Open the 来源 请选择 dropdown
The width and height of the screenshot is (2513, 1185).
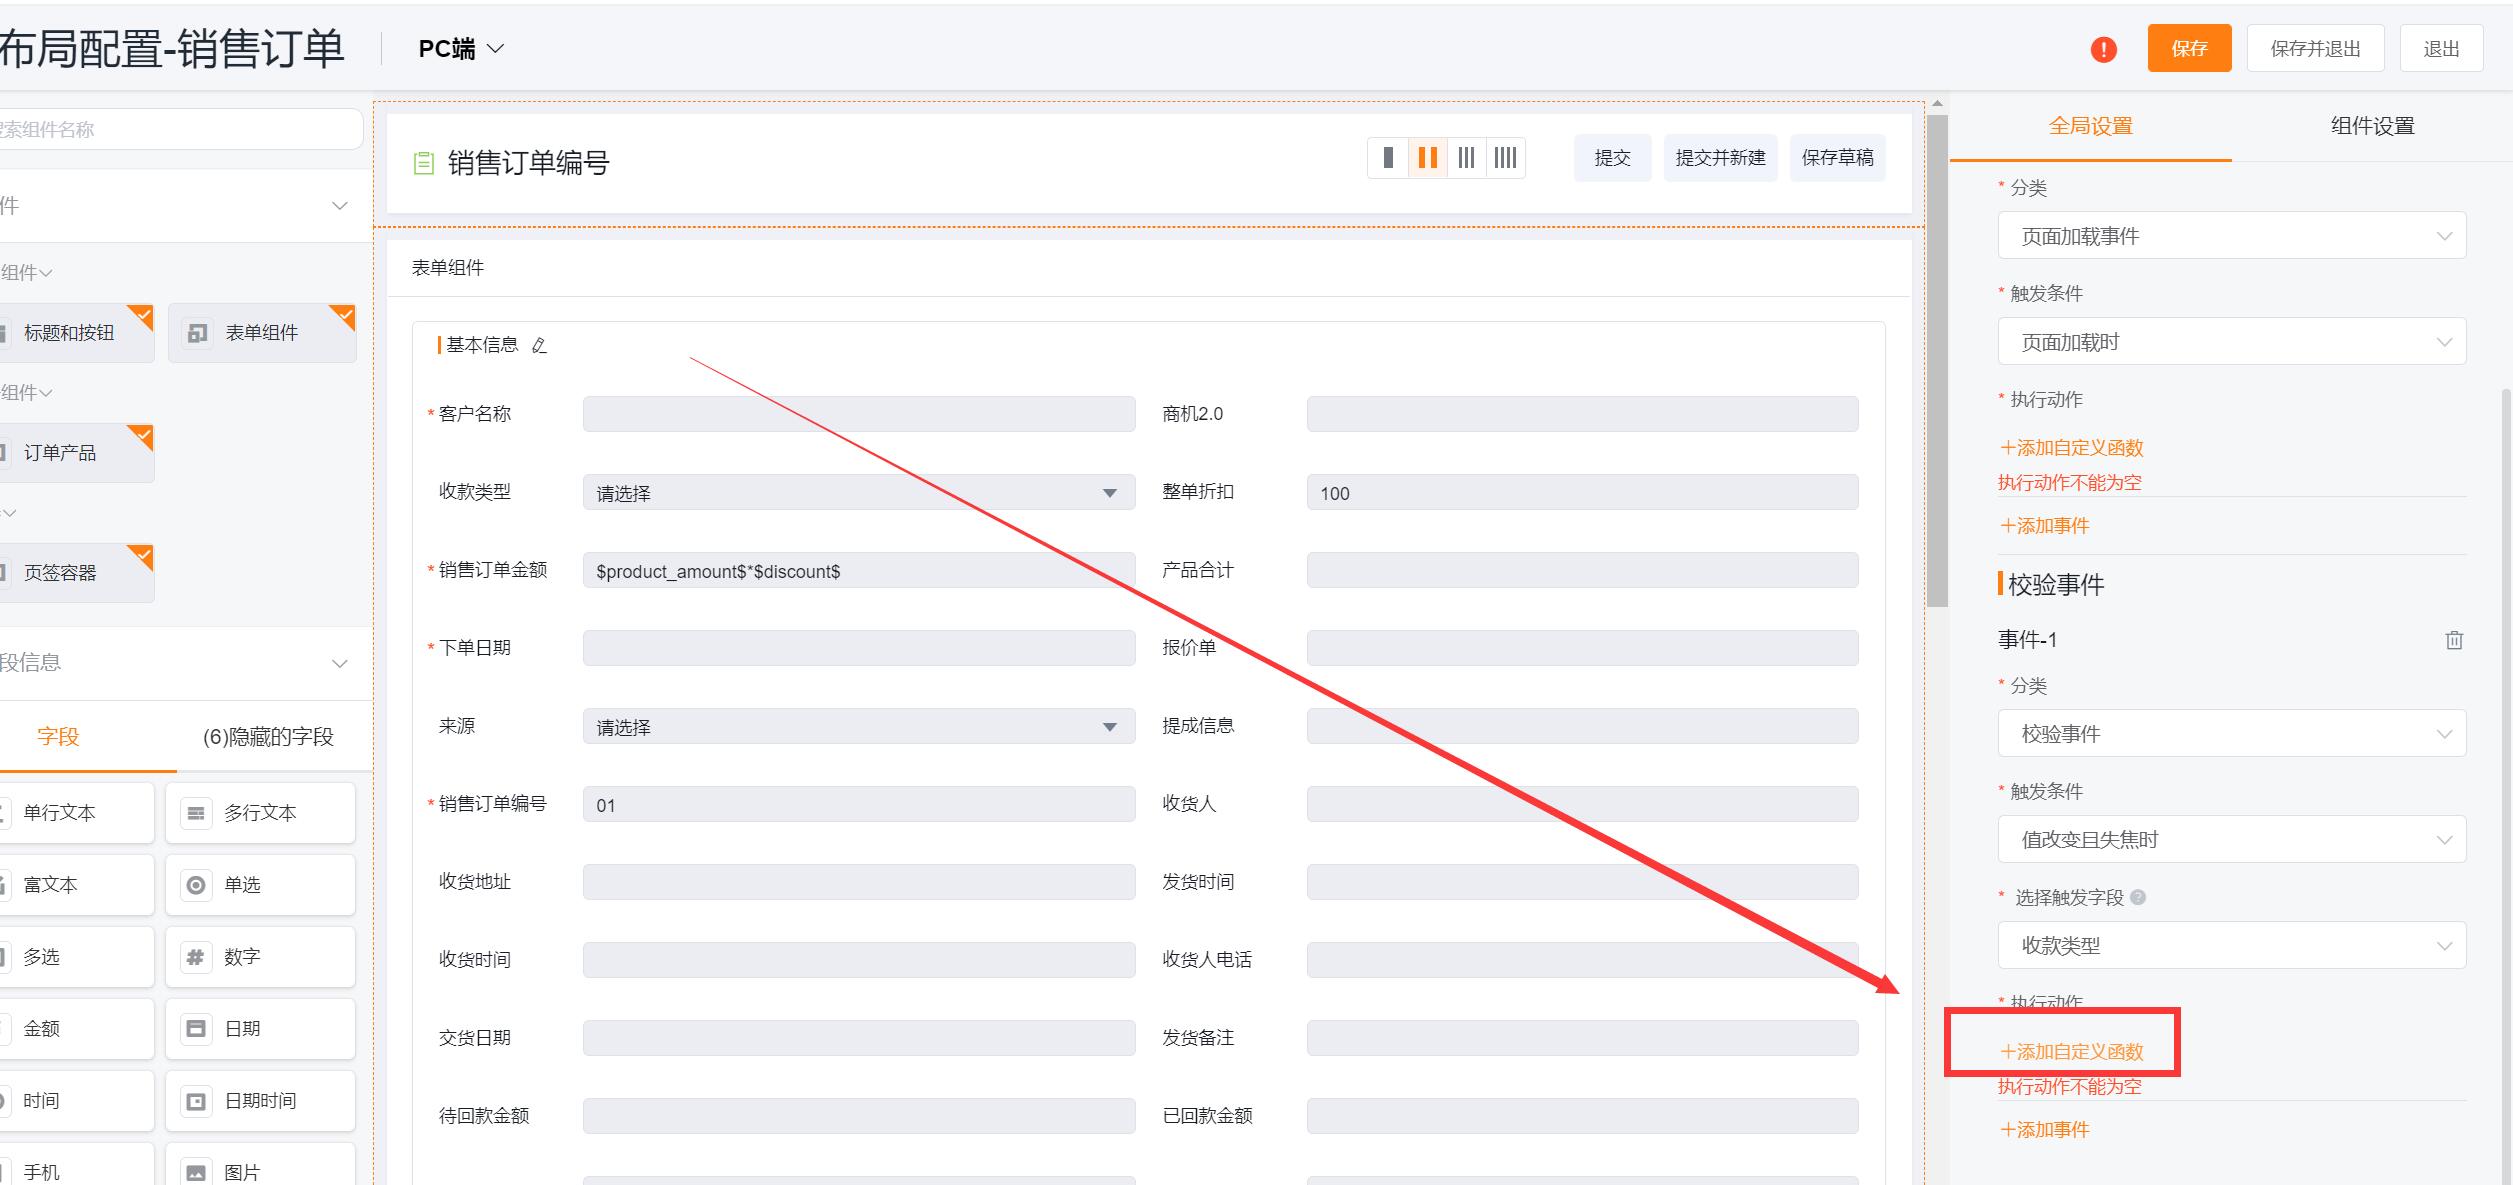(859, 726)
